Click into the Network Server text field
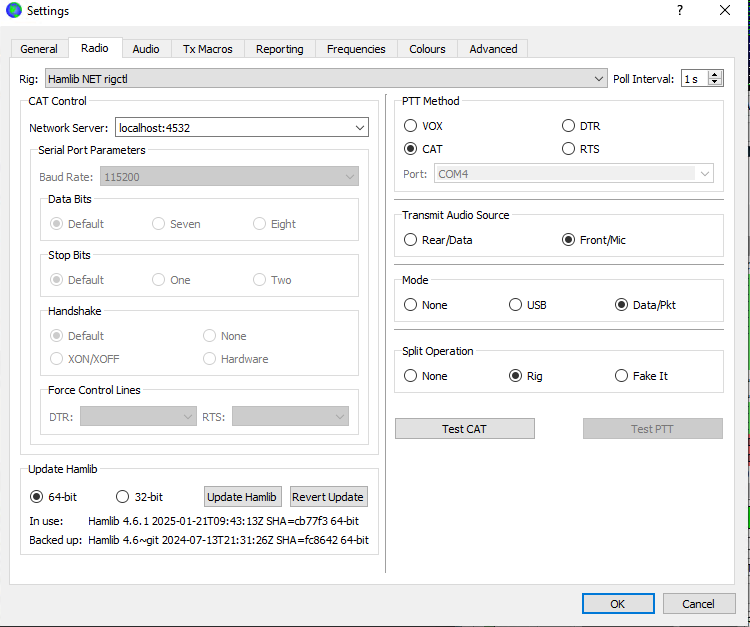The image size is (750, 627). tap(232, 127)
